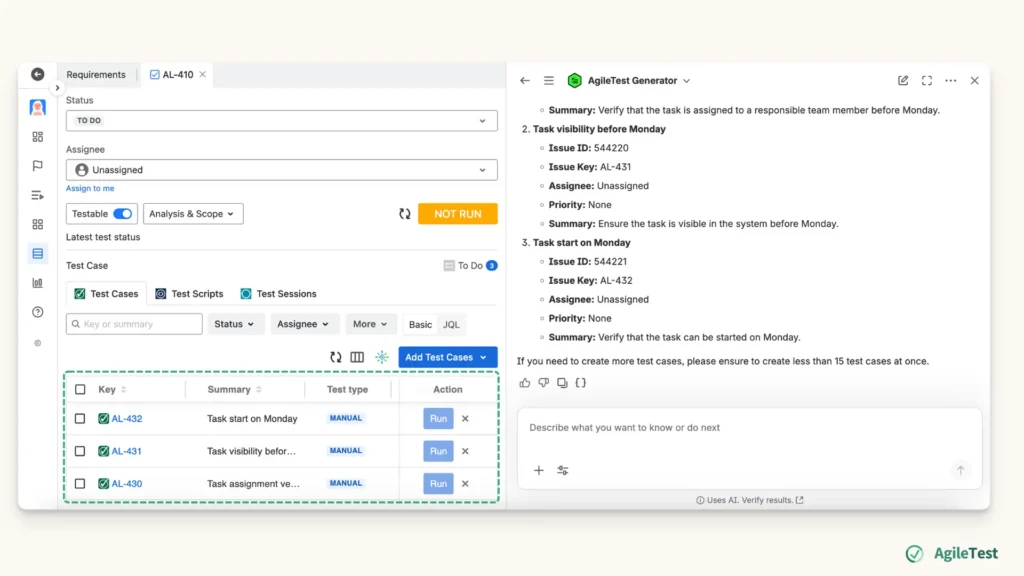Click the copy icon below the AI response

[x=562, y=382]
